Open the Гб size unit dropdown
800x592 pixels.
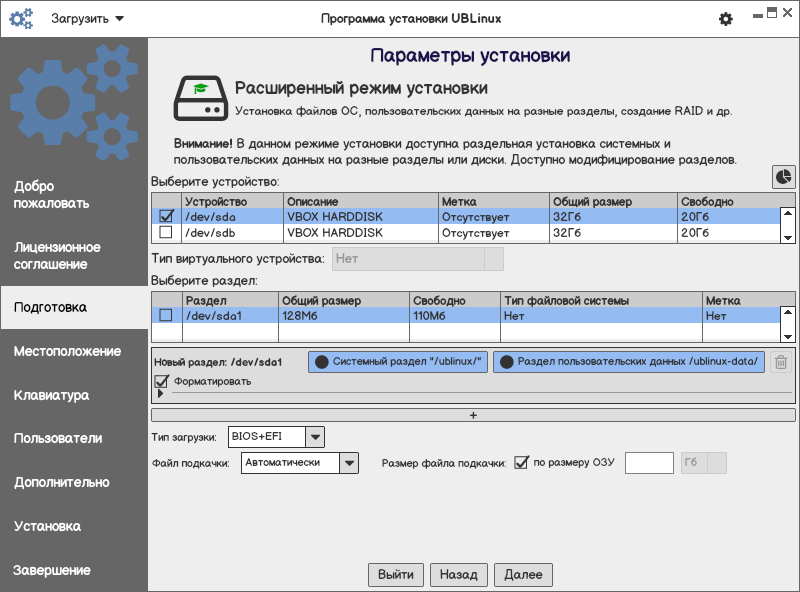point(704,463)
